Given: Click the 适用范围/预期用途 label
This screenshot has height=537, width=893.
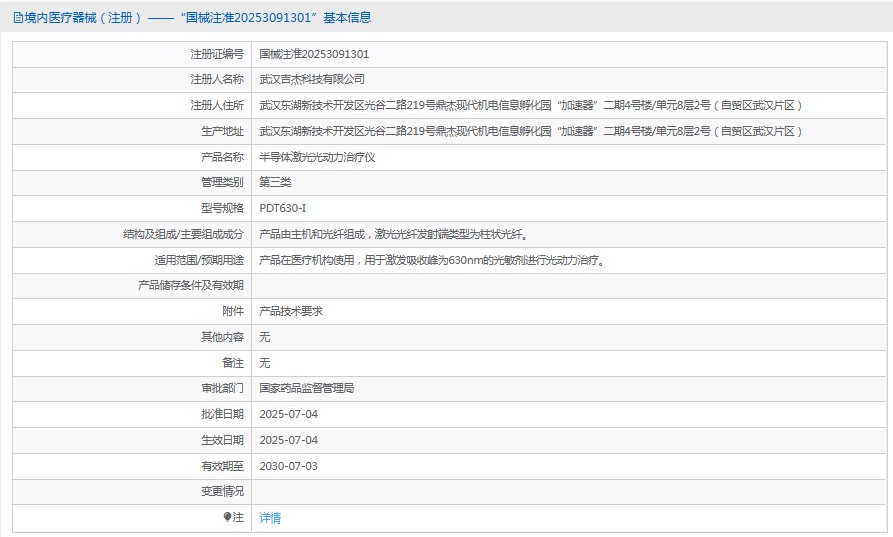Looking at the screenshot, I should [x=199, y=260].
